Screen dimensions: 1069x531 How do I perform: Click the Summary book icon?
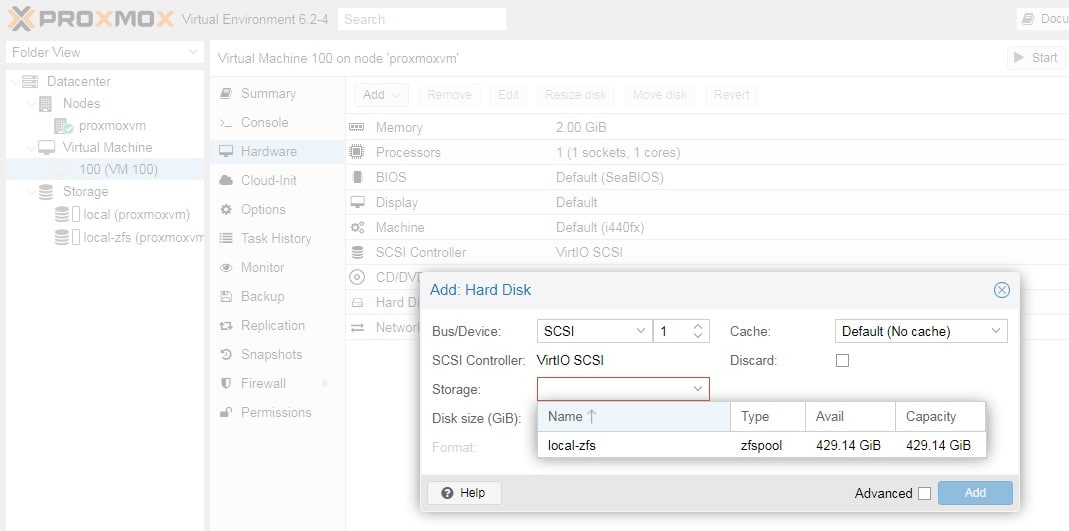226,93
